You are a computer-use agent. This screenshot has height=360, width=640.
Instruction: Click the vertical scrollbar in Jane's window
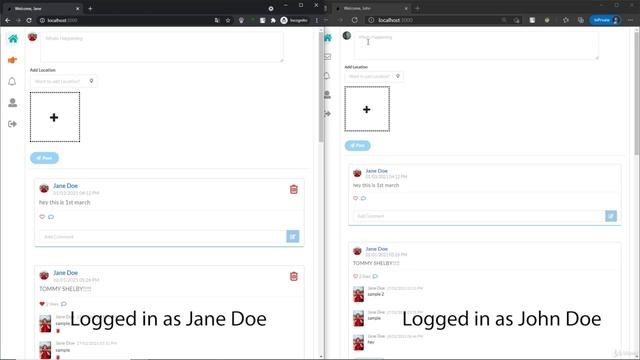tap(321, 86)
